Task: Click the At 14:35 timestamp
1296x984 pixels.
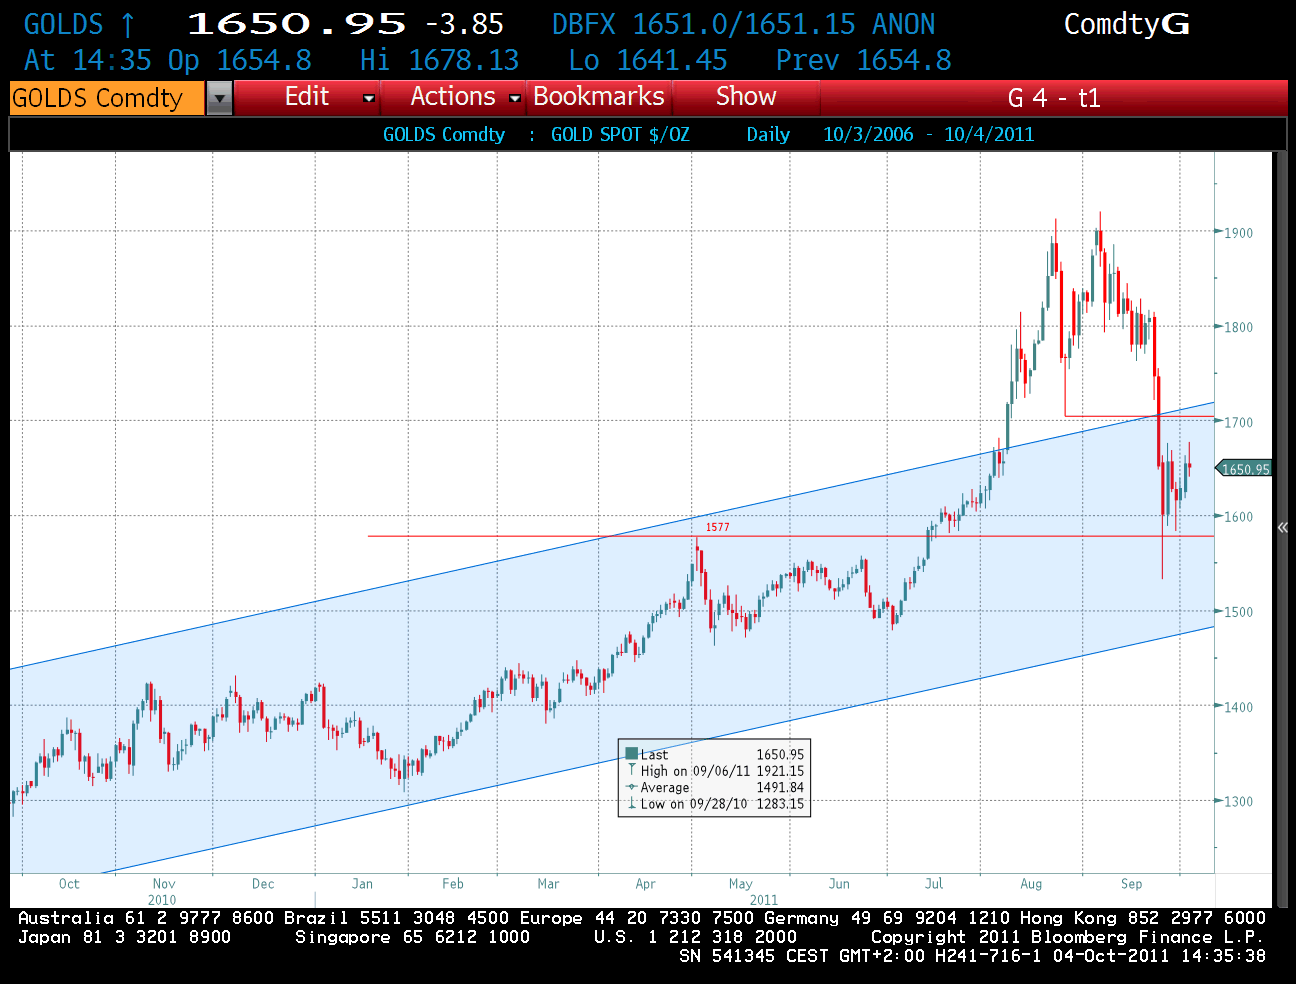Action: click(88, 61)
